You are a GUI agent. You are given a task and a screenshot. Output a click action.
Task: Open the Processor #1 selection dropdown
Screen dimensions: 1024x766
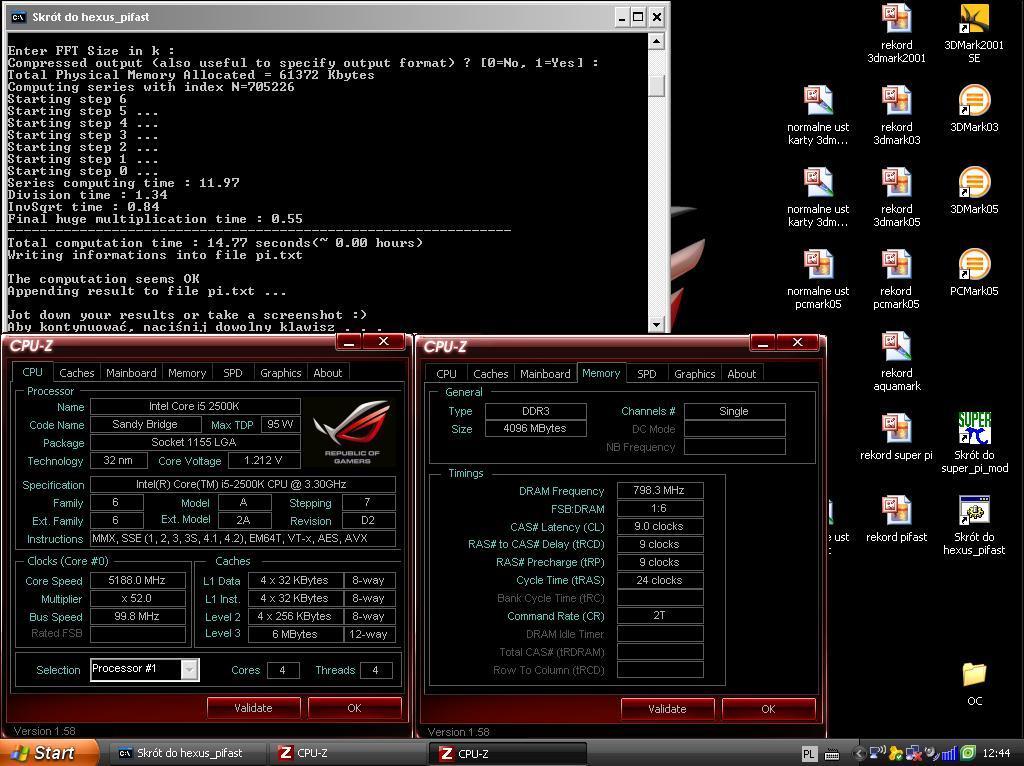coord(189,669)
